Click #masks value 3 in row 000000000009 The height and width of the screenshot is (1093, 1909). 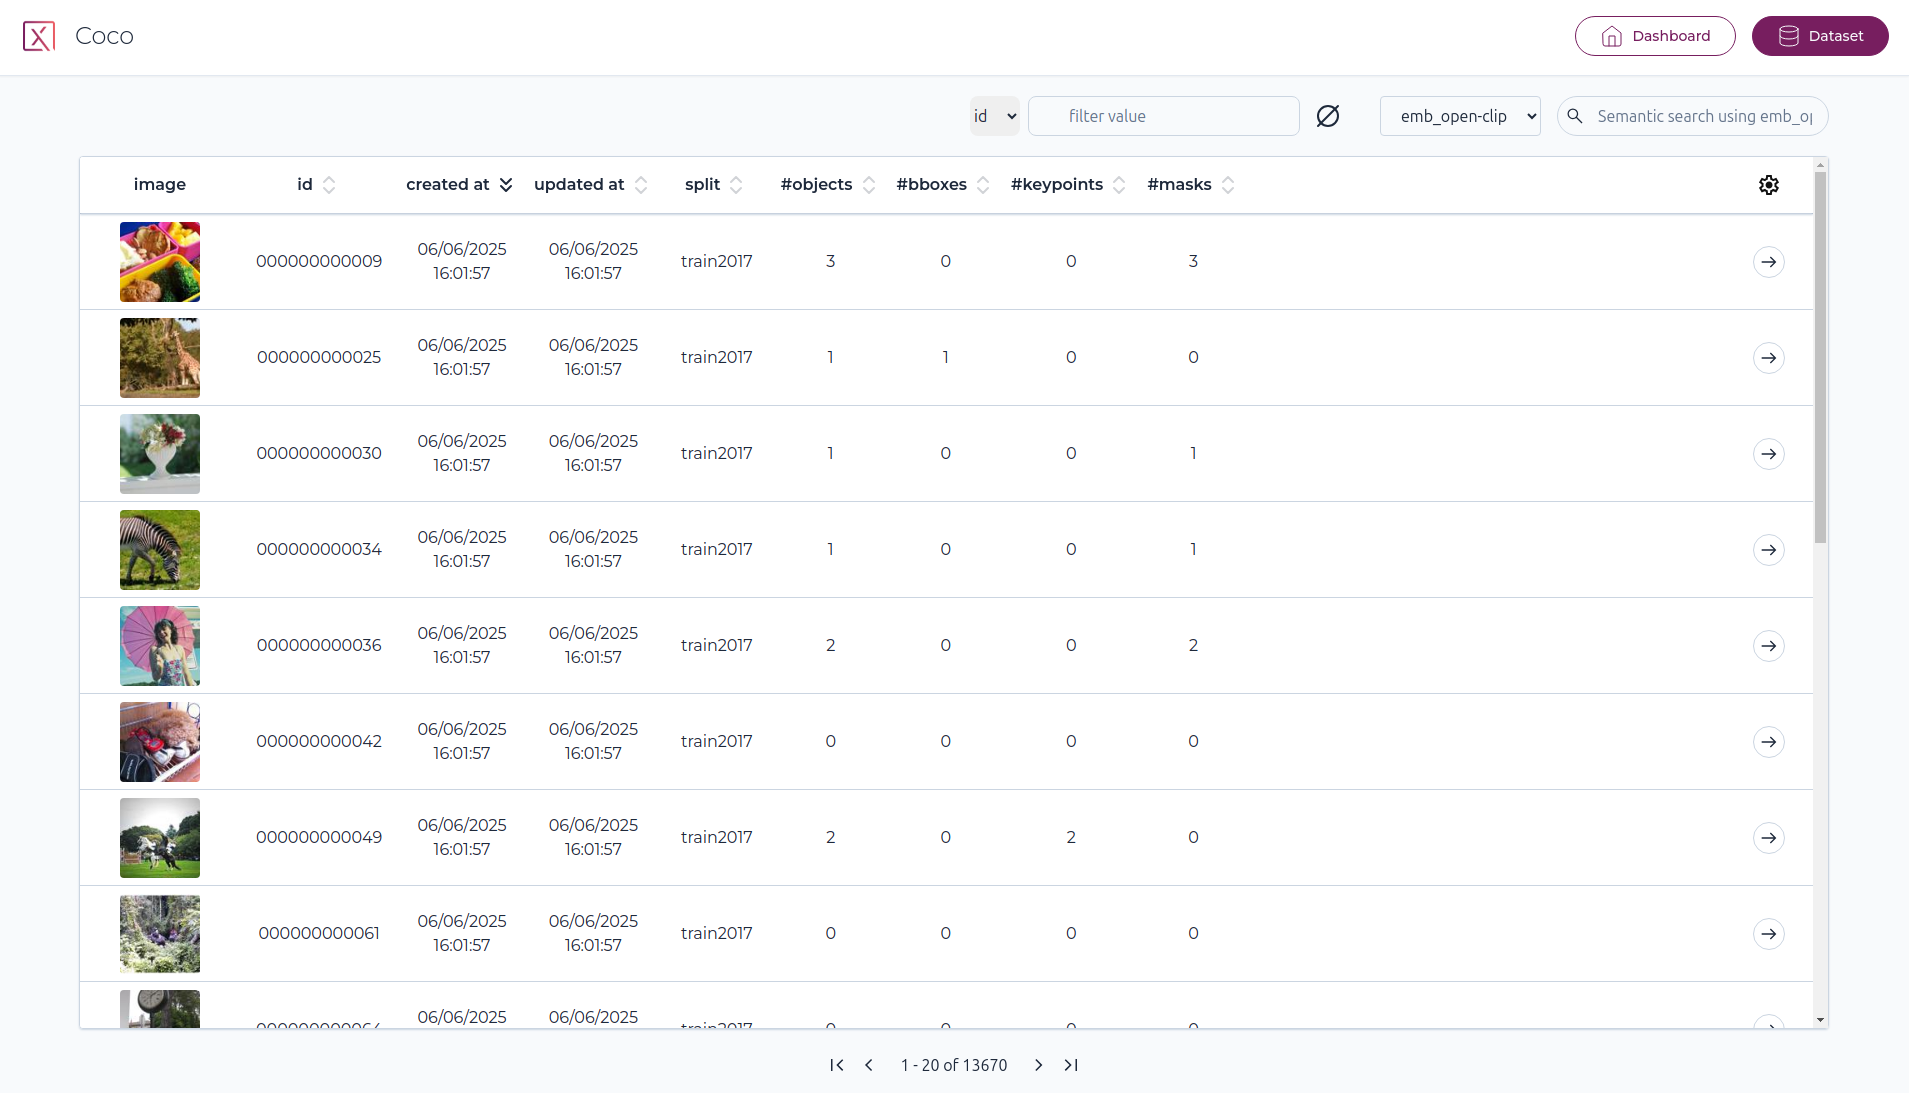(1193, 262)
